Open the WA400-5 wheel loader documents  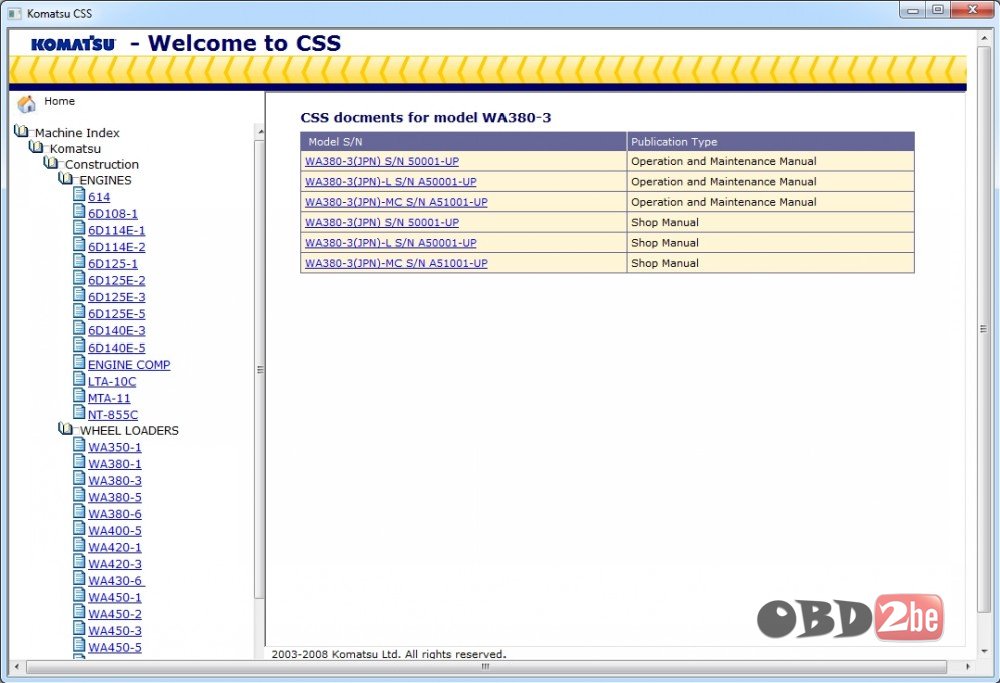[x=115, y=531]
